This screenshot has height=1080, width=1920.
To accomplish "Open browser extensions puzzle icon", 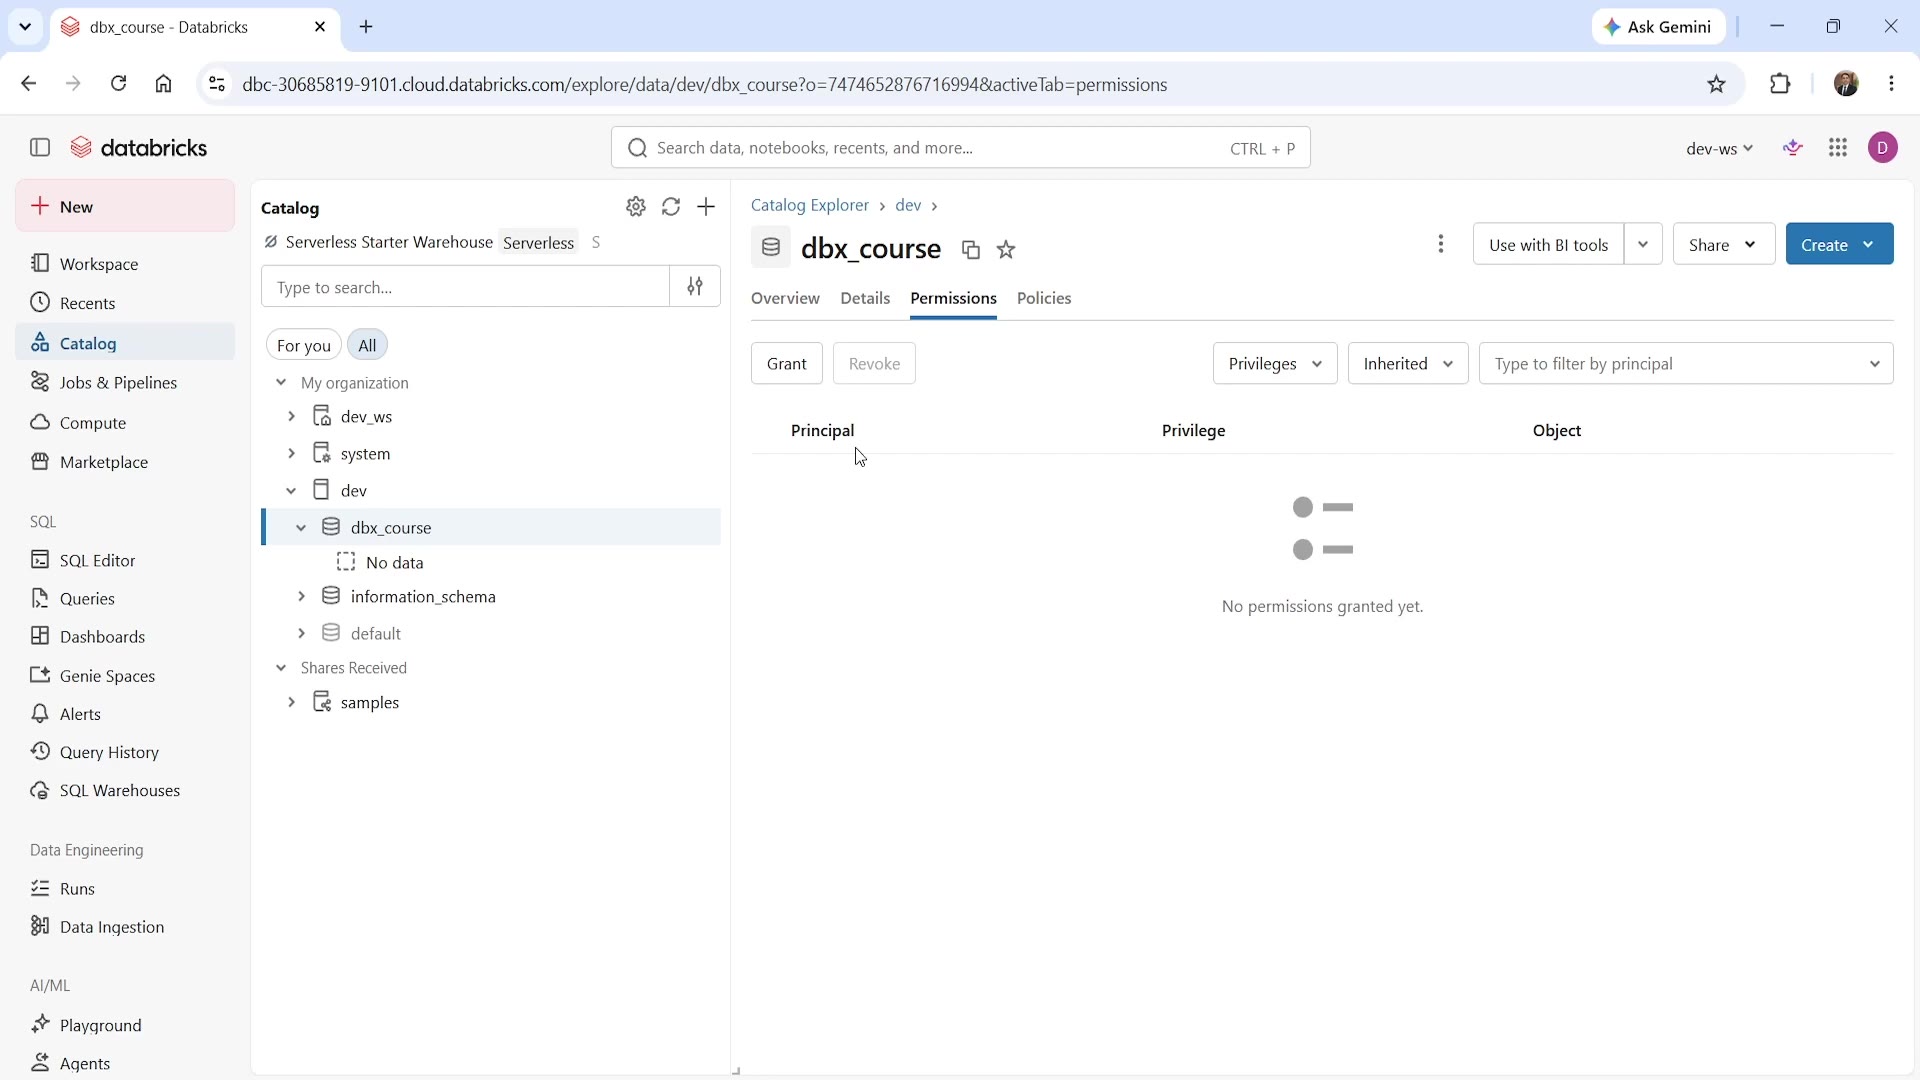I will click(1781, 84).
